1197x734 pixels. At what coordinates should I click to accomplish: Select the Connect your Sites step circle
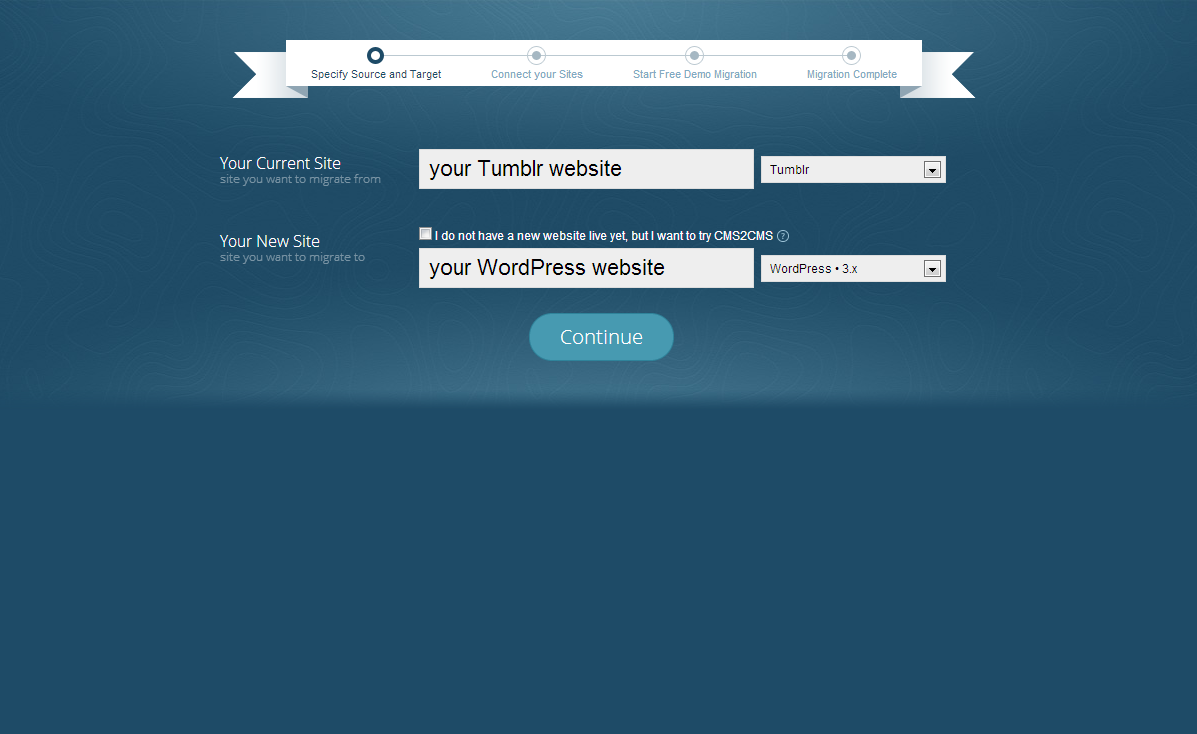click(x=537, y=56)
